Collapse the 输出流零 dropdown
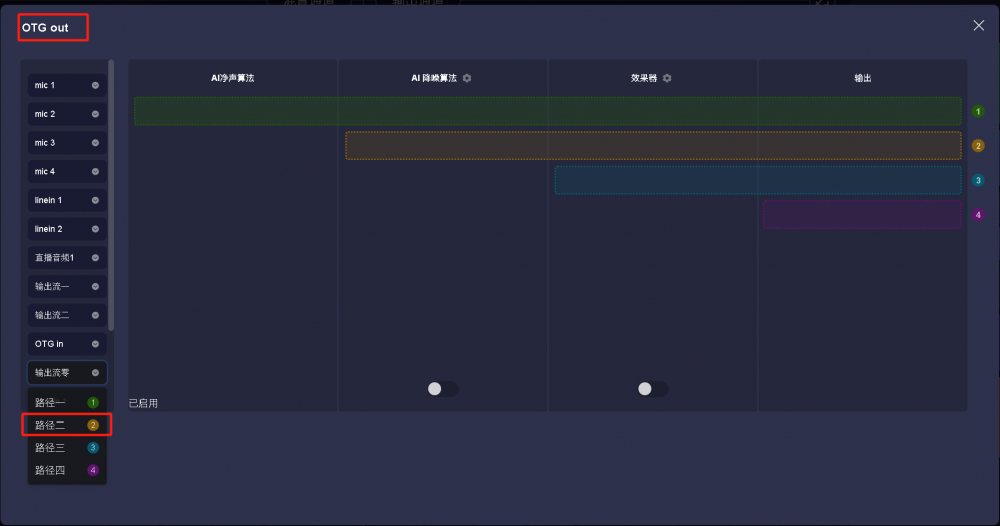 point(95,373)
